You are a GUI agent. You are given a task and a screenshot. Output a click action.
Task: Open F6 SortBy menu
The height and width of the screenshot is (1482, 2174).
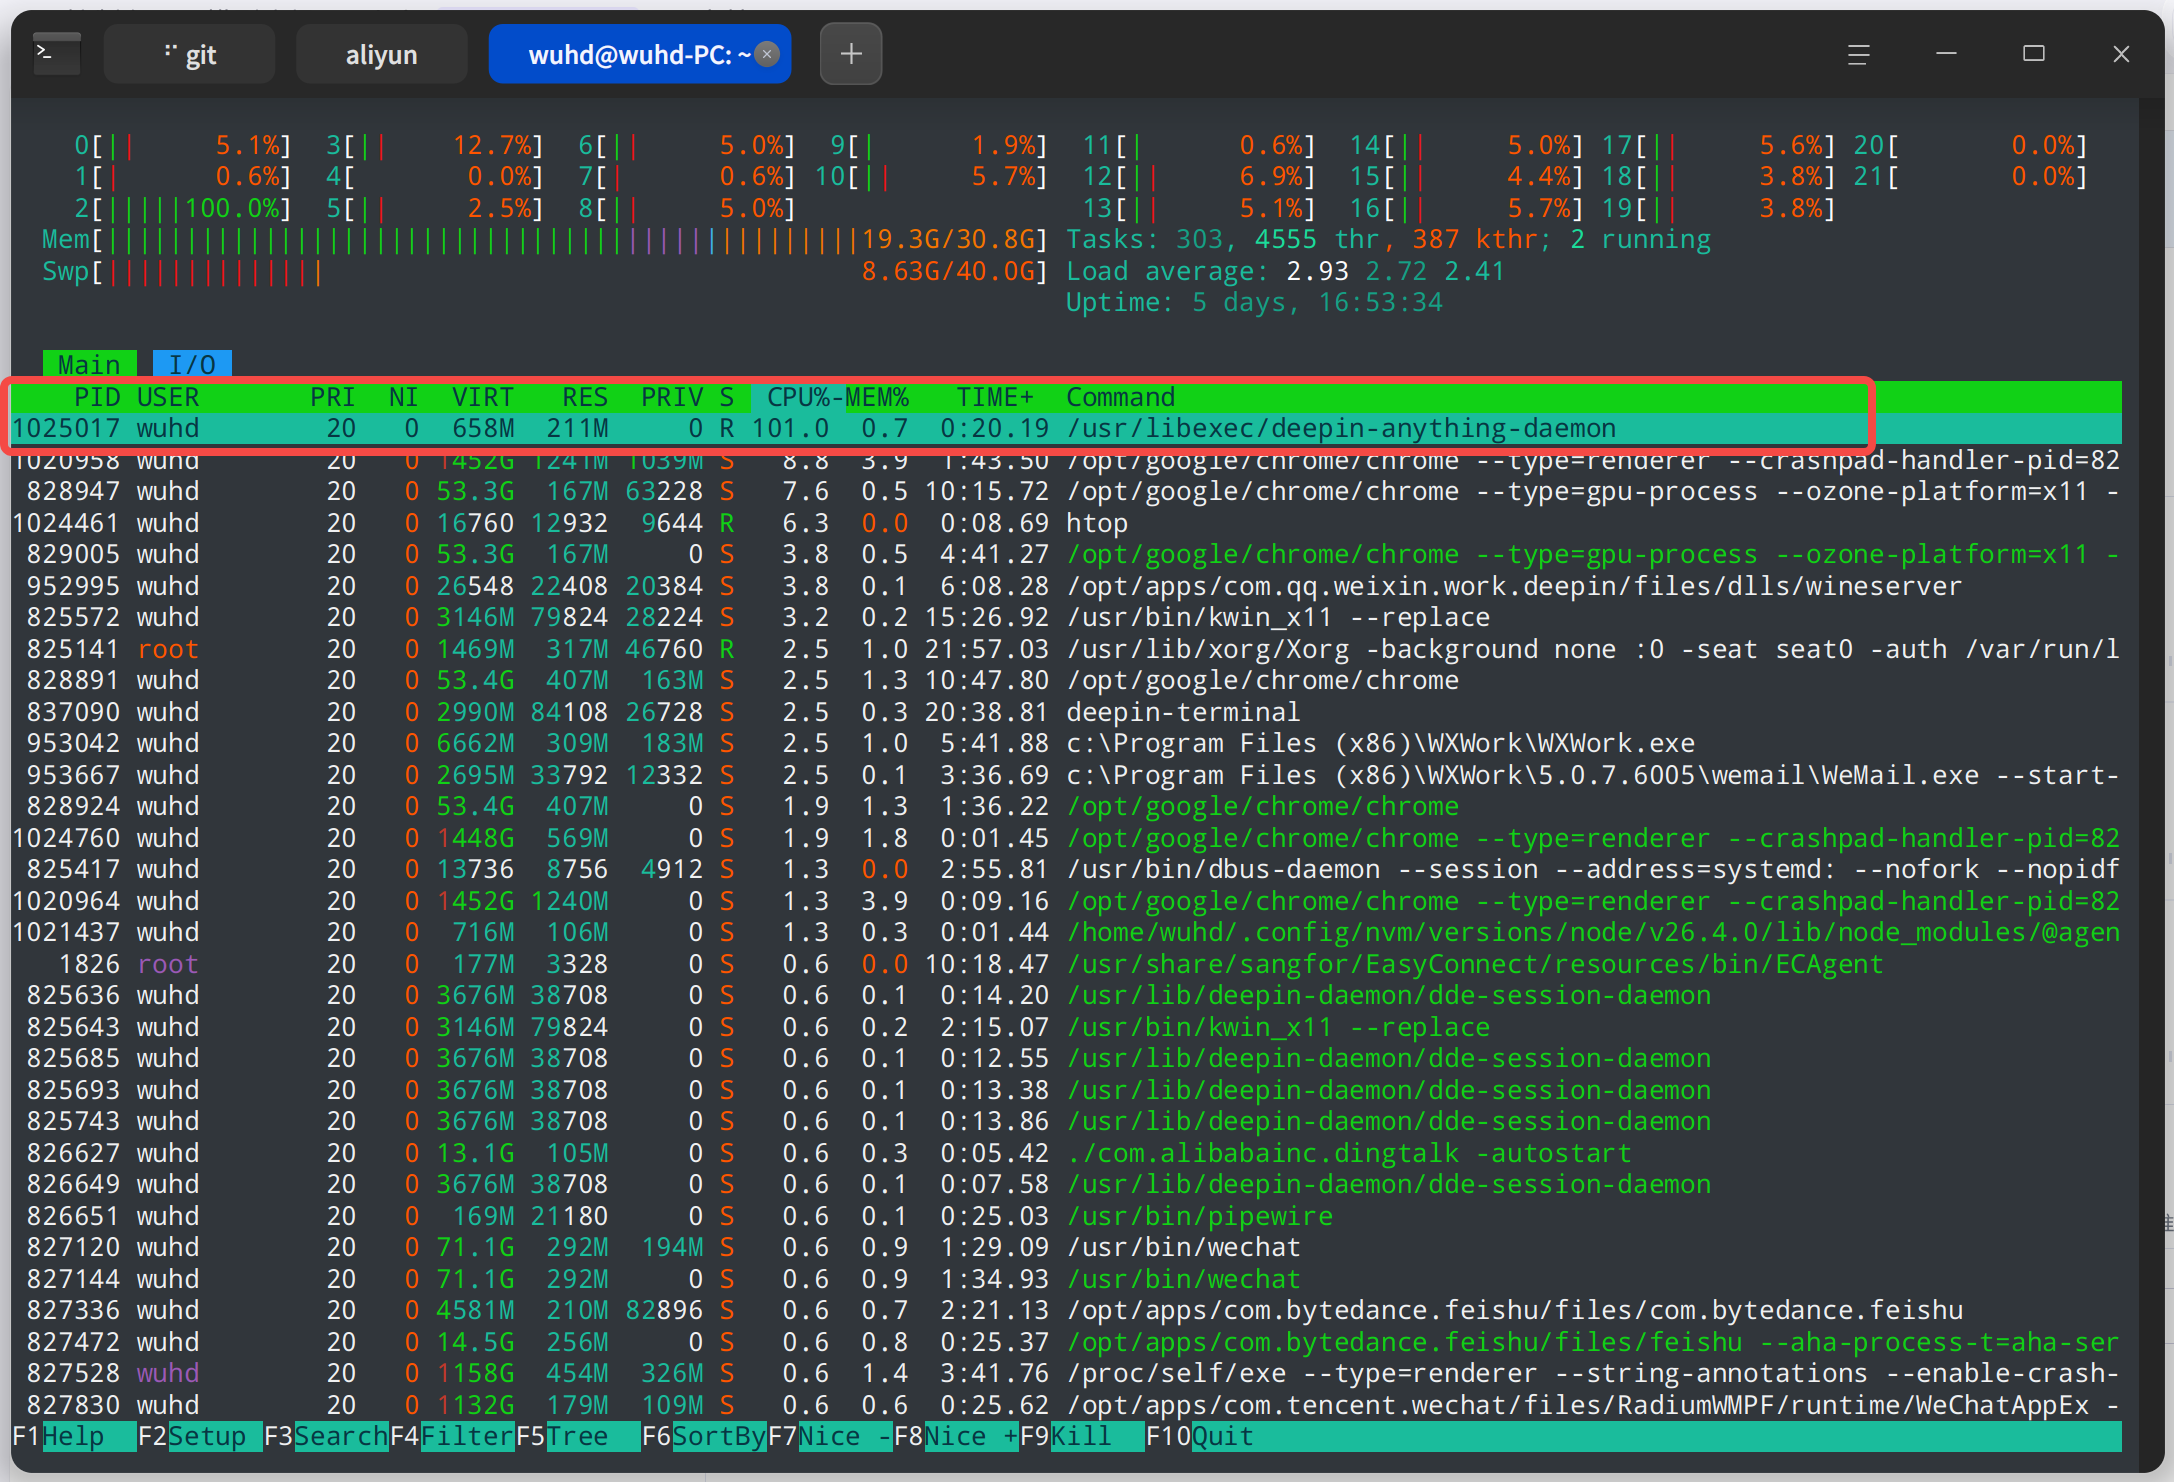(704, 1436)
